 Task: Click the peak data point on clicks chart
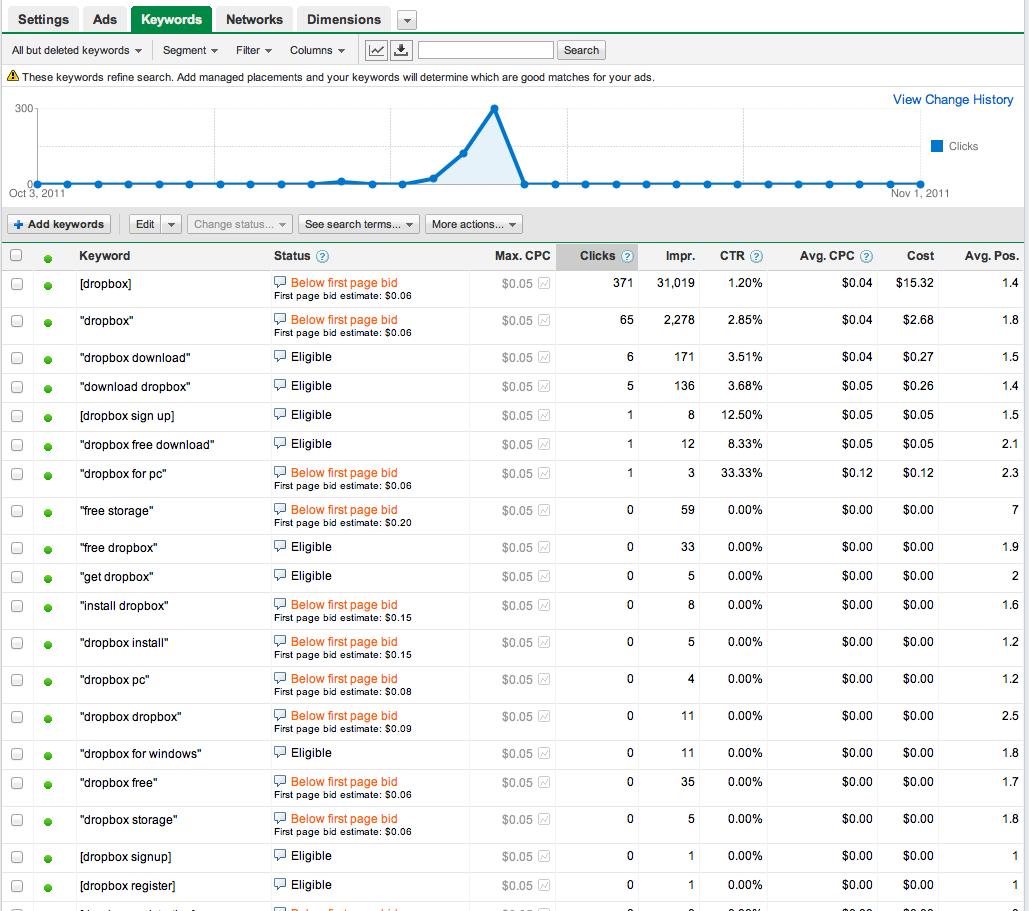pyautogui.click(x=494, y=108)
